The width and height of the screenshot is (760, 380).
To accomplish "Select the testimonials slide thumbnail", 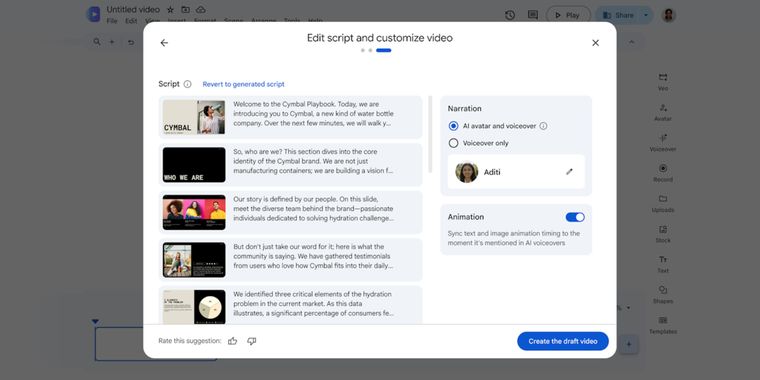I will 194,260.
